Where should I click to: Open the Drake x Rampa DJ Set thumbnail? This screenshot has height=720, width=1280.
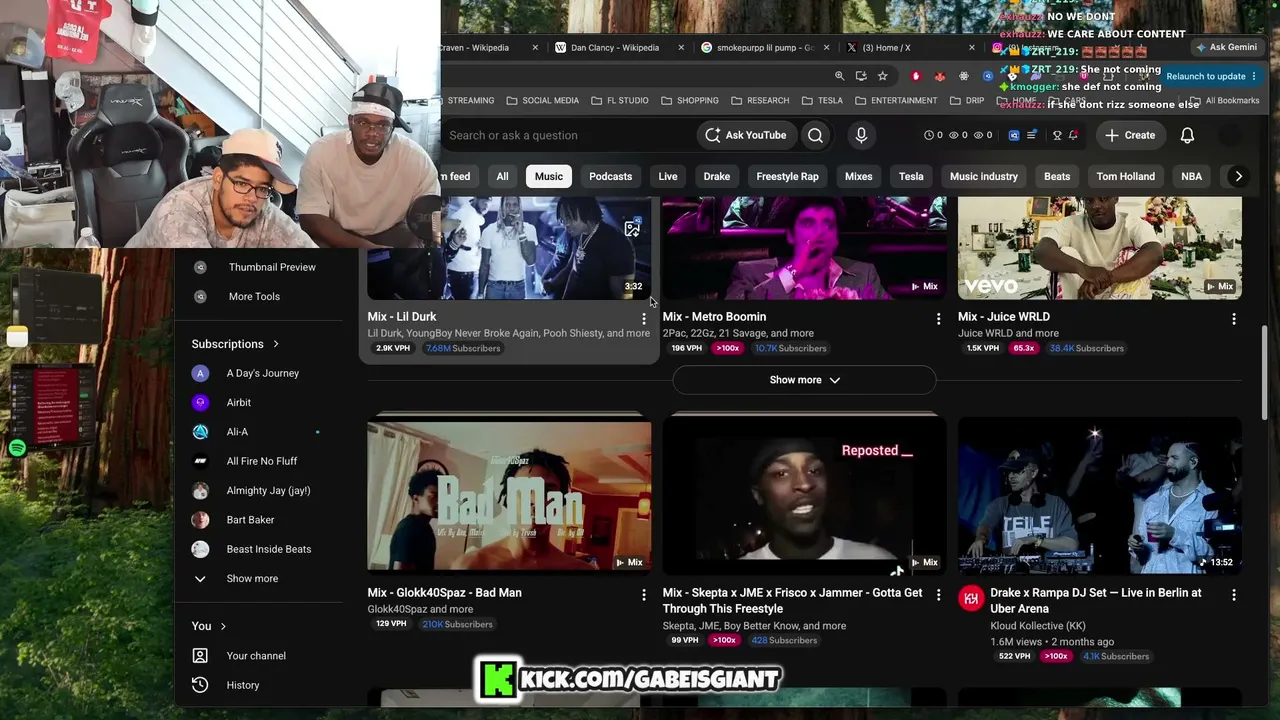tap(1100, 495)
